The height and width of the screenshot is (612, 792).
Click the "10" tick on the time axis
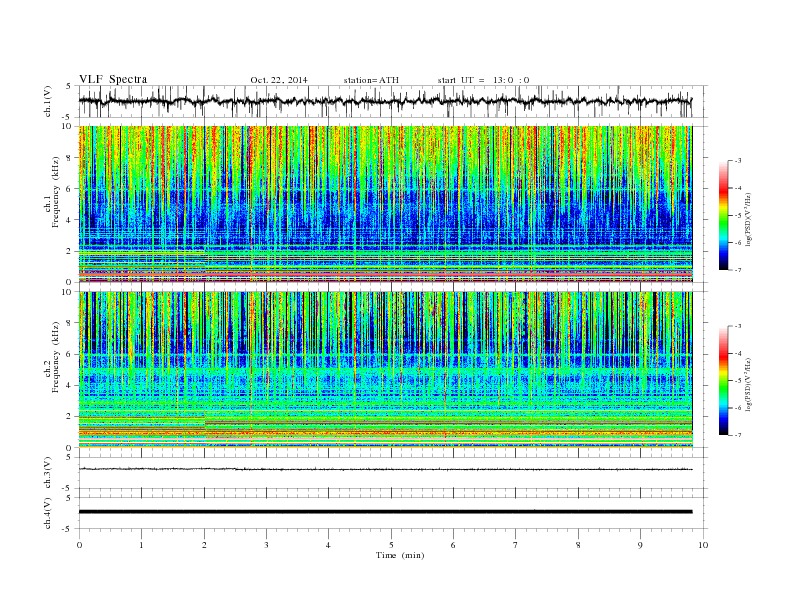click(703, 545)
